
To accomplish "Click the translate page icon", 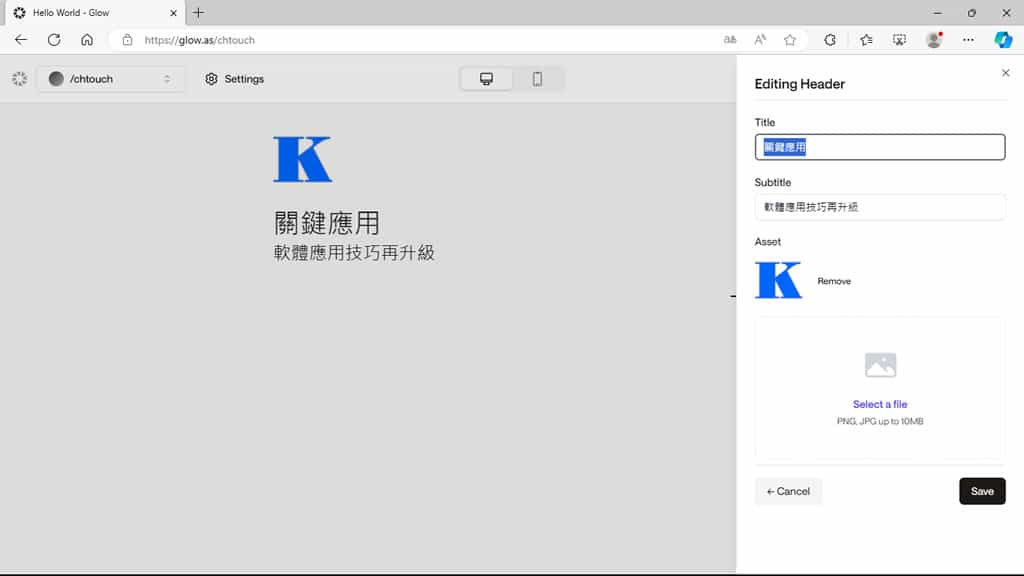I will (729, 40).
